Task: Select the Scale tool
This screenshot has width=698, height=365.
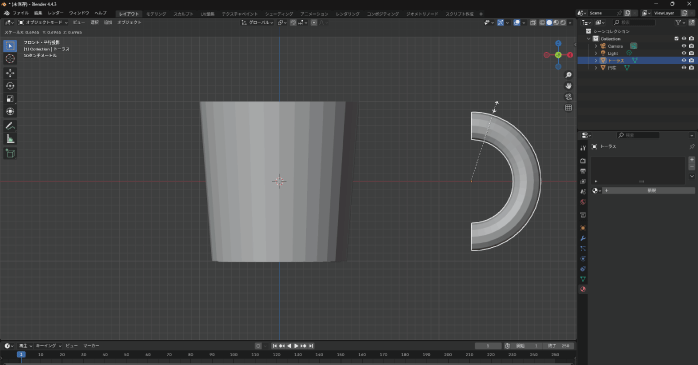Action: 10,99
